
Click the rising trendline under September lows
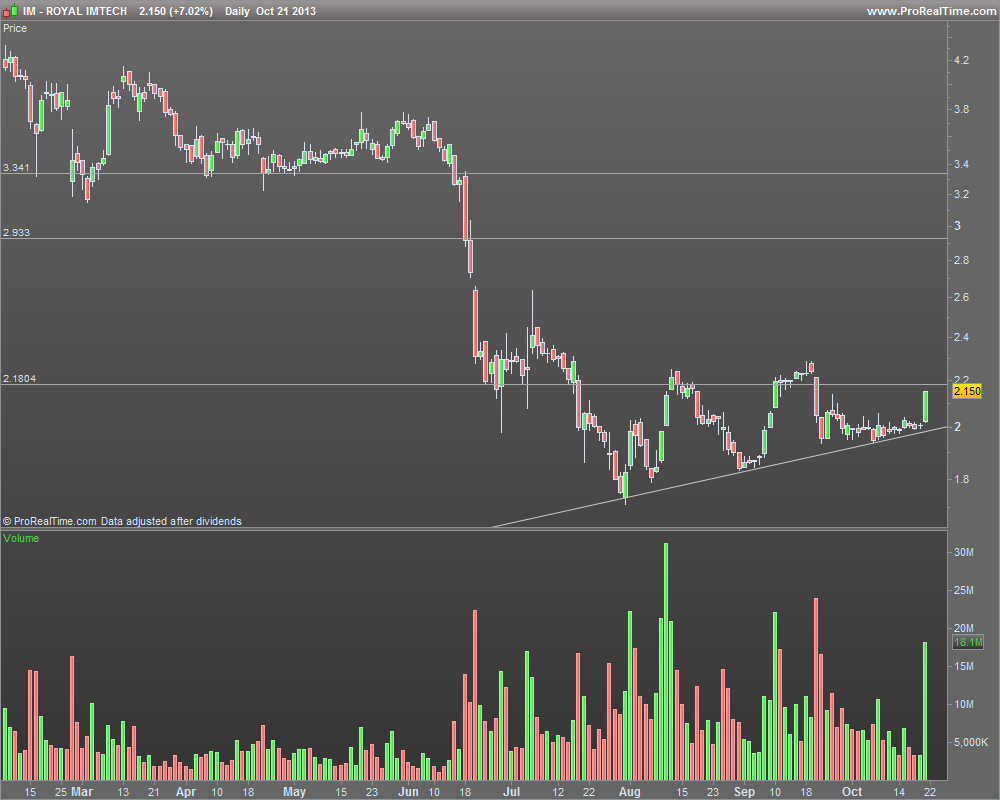click(x=721, y=477)
